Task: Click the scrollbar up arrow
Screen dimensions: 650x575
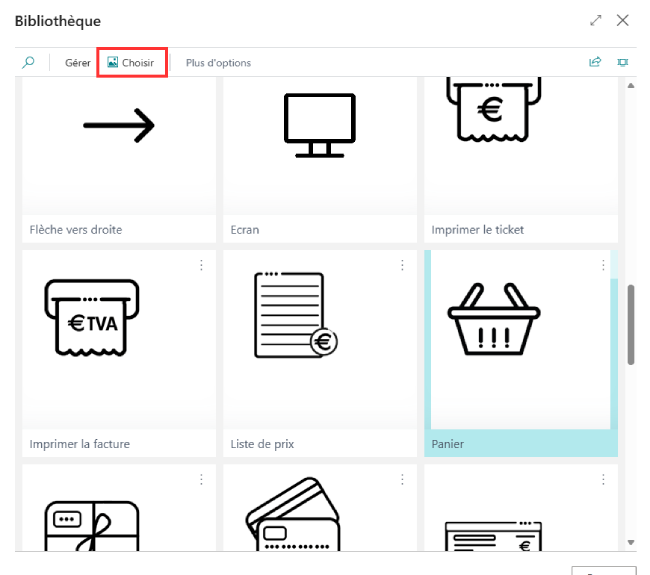Action: tap(631, 86)
